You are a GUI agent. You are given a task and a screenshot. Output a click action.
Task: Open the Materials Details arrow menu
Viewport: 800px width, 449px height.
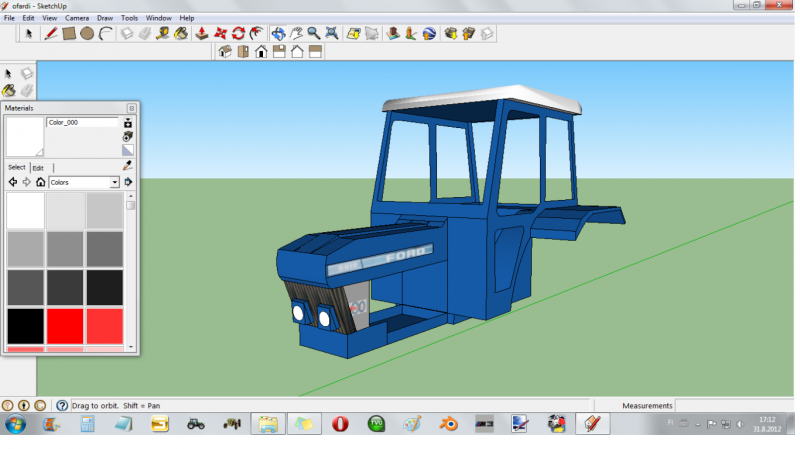pos(128,182)
